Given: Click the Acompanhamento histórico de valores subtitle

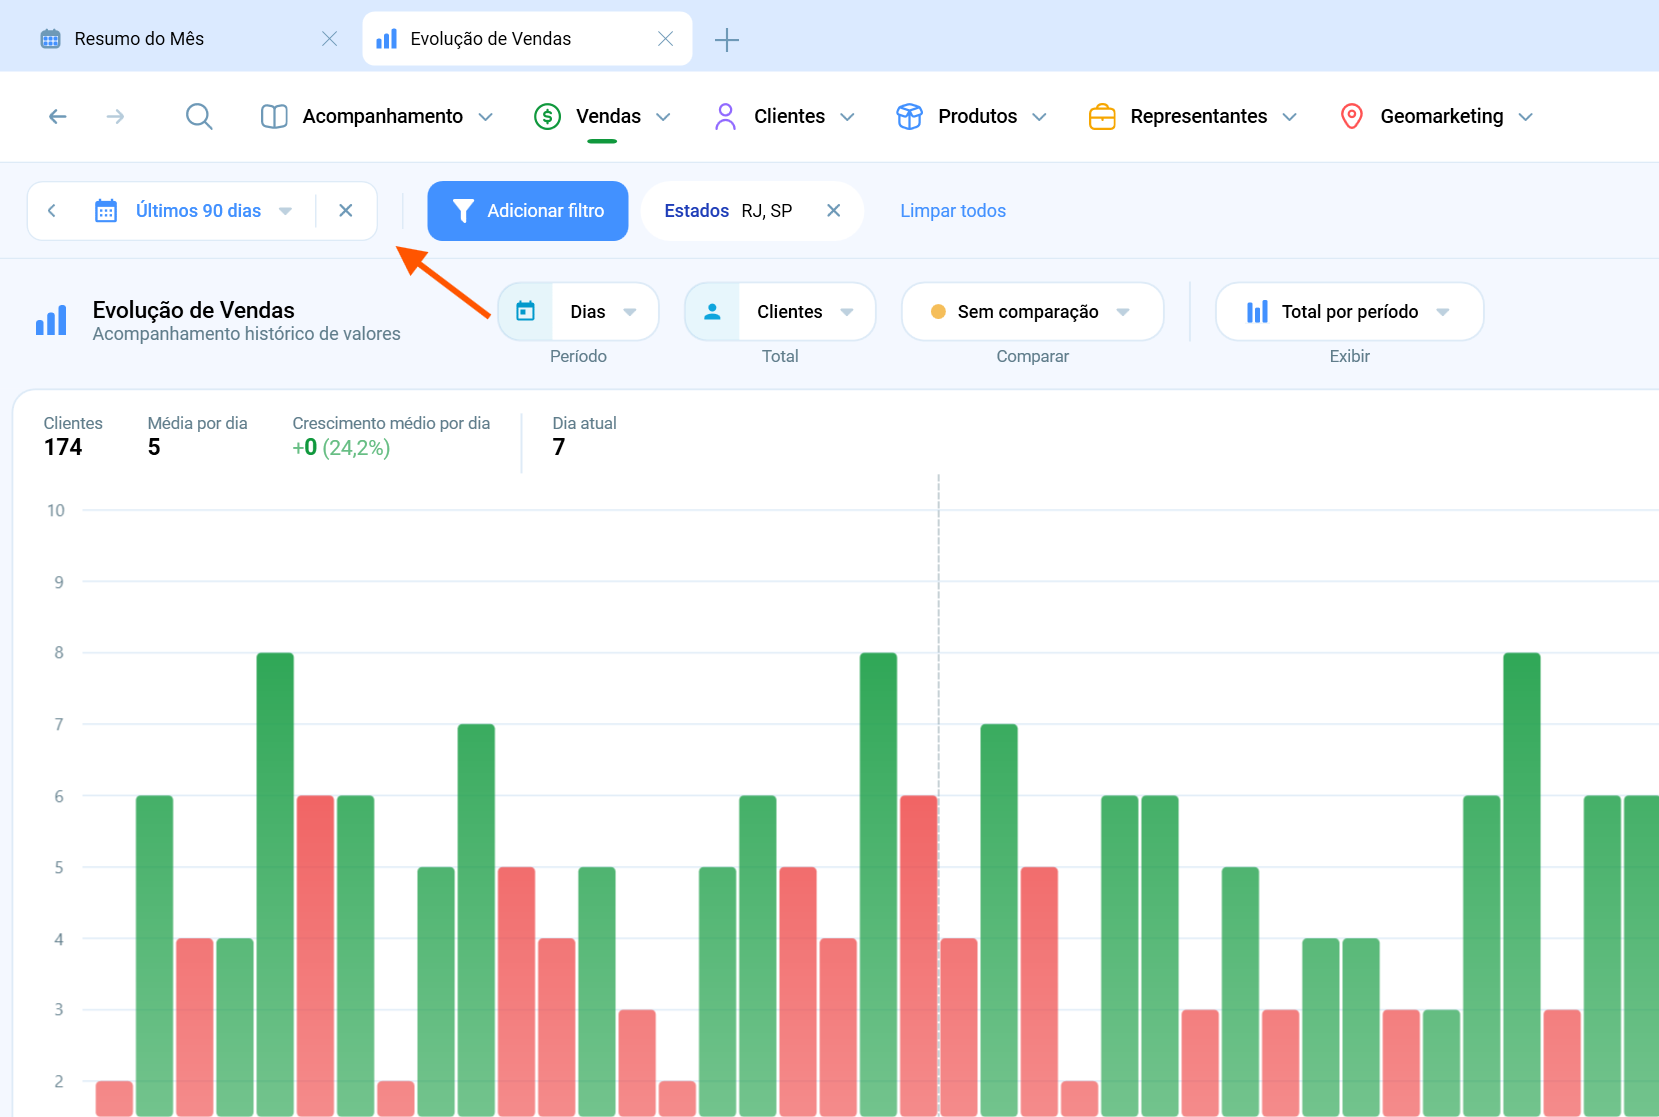Looking at the screenshot, I should 247,334.
